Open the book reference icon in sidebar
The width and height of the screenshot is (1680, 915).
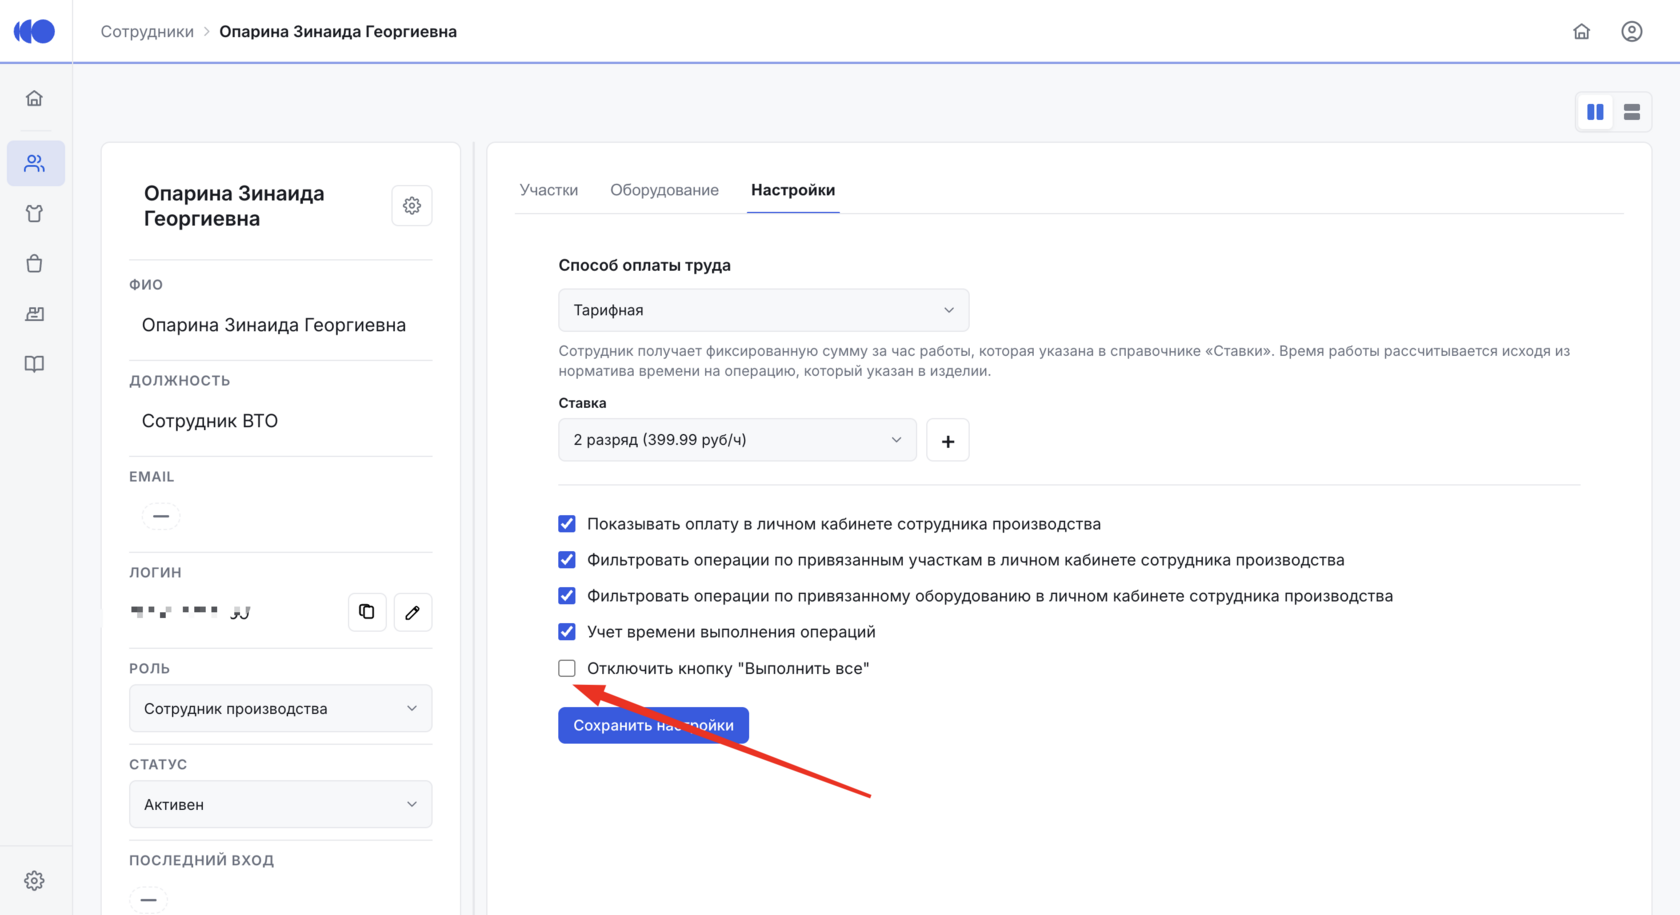pos(35,363)
